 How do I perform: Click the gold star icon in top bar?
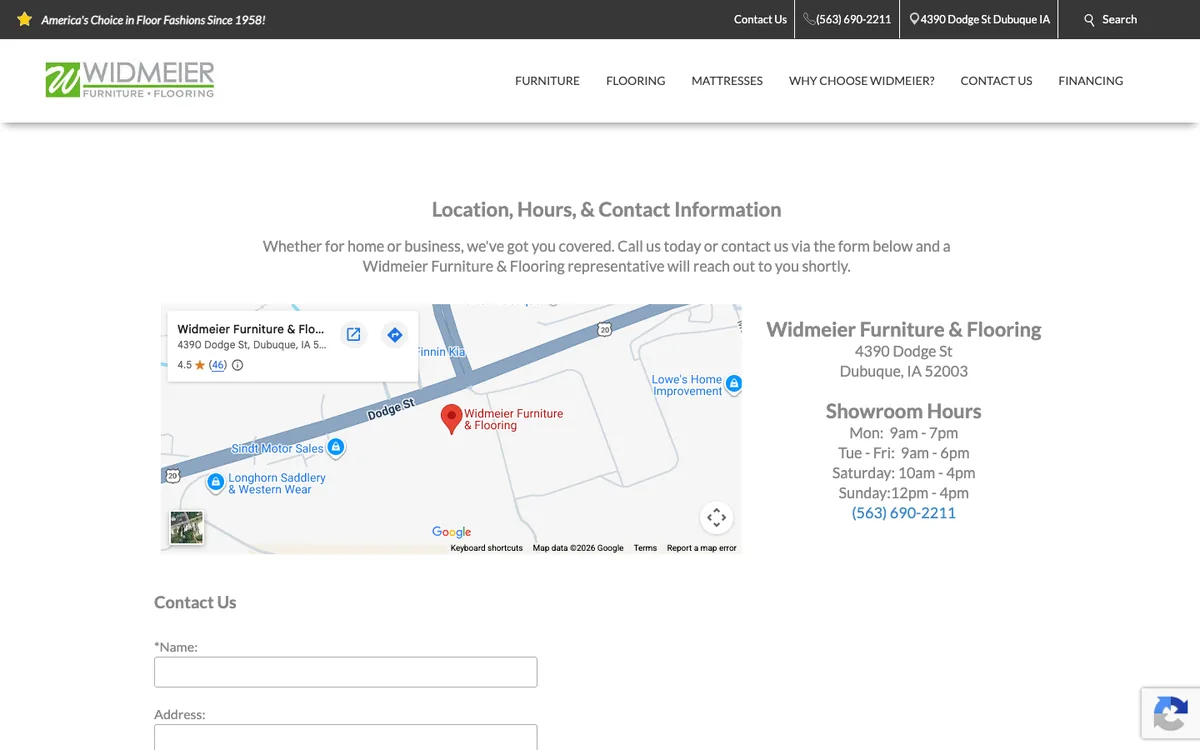pyautogui.click(x=25, y=19)
